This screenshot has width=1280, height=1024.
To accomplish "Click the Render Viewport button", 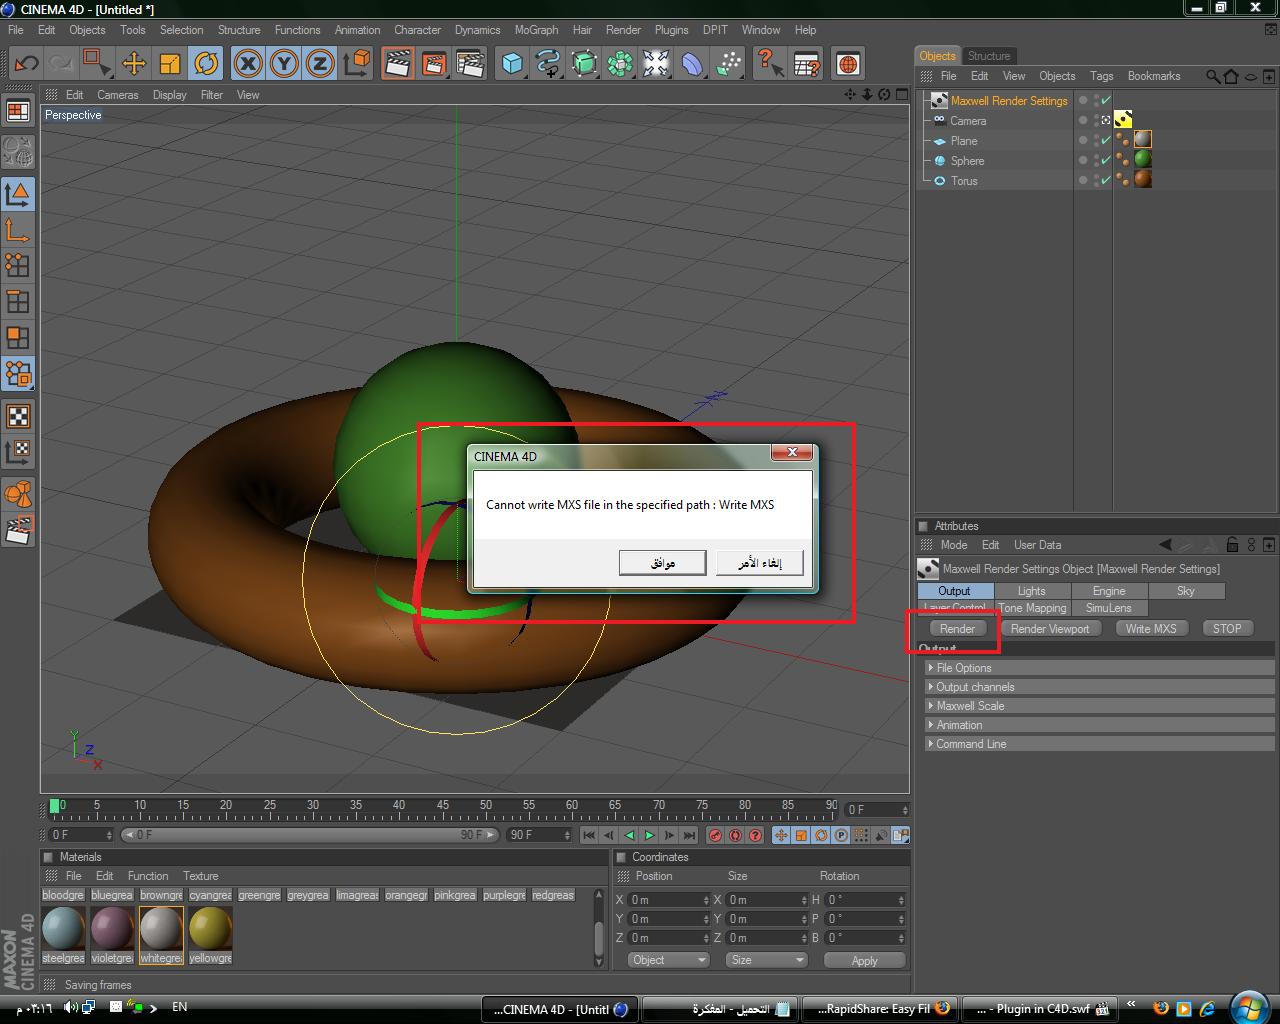I will [x=1050, y=629].
